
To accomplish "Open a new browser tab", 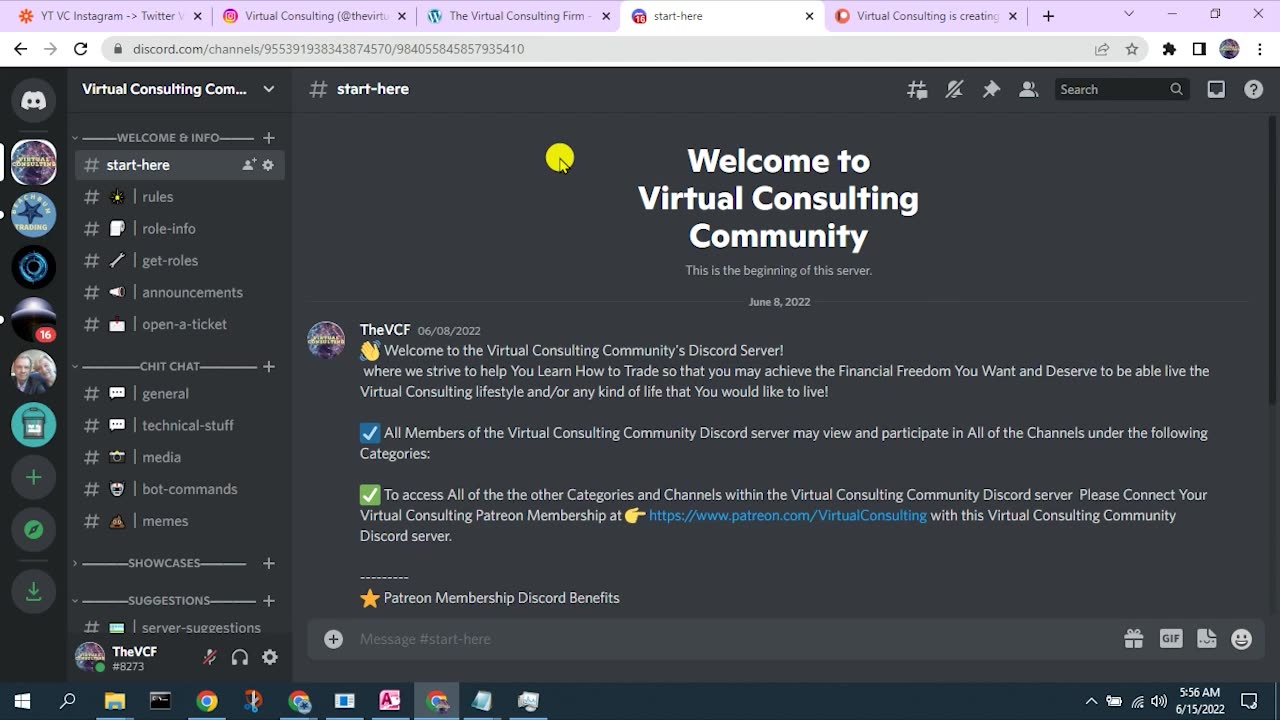I will click(1048, 16).
